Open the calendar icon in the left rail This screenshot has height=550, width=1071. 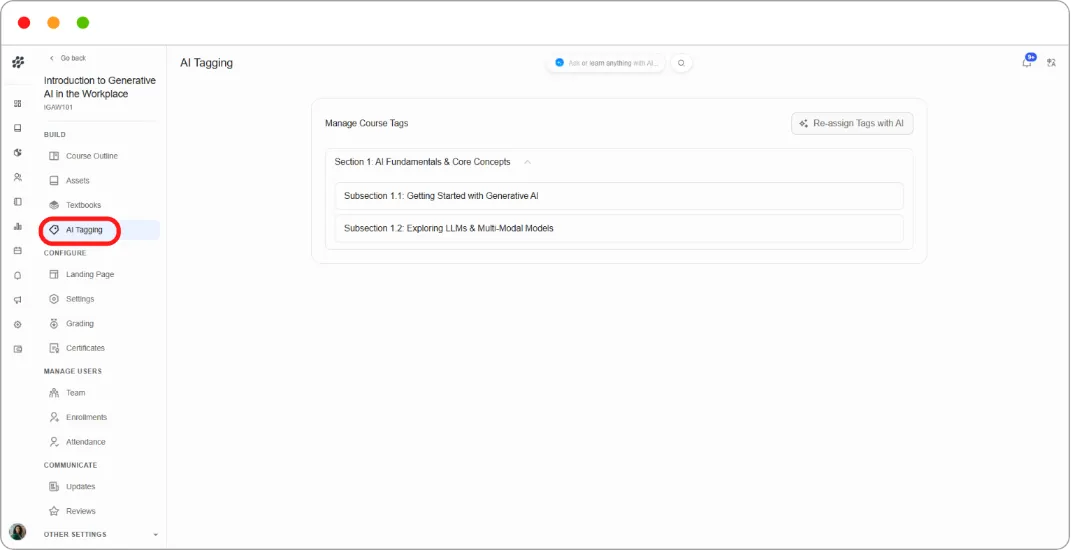(18, 251)
